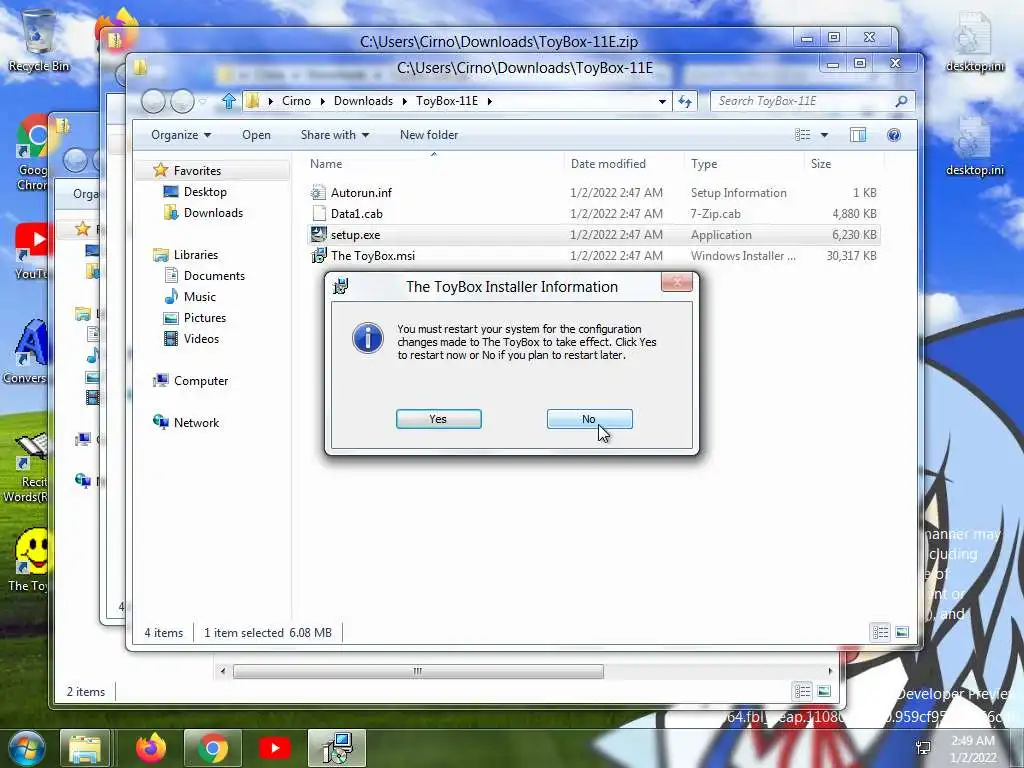This screenshot has height=768, width=1024.
Task: Open Downloads under Favorites
Action: (213, 213)
